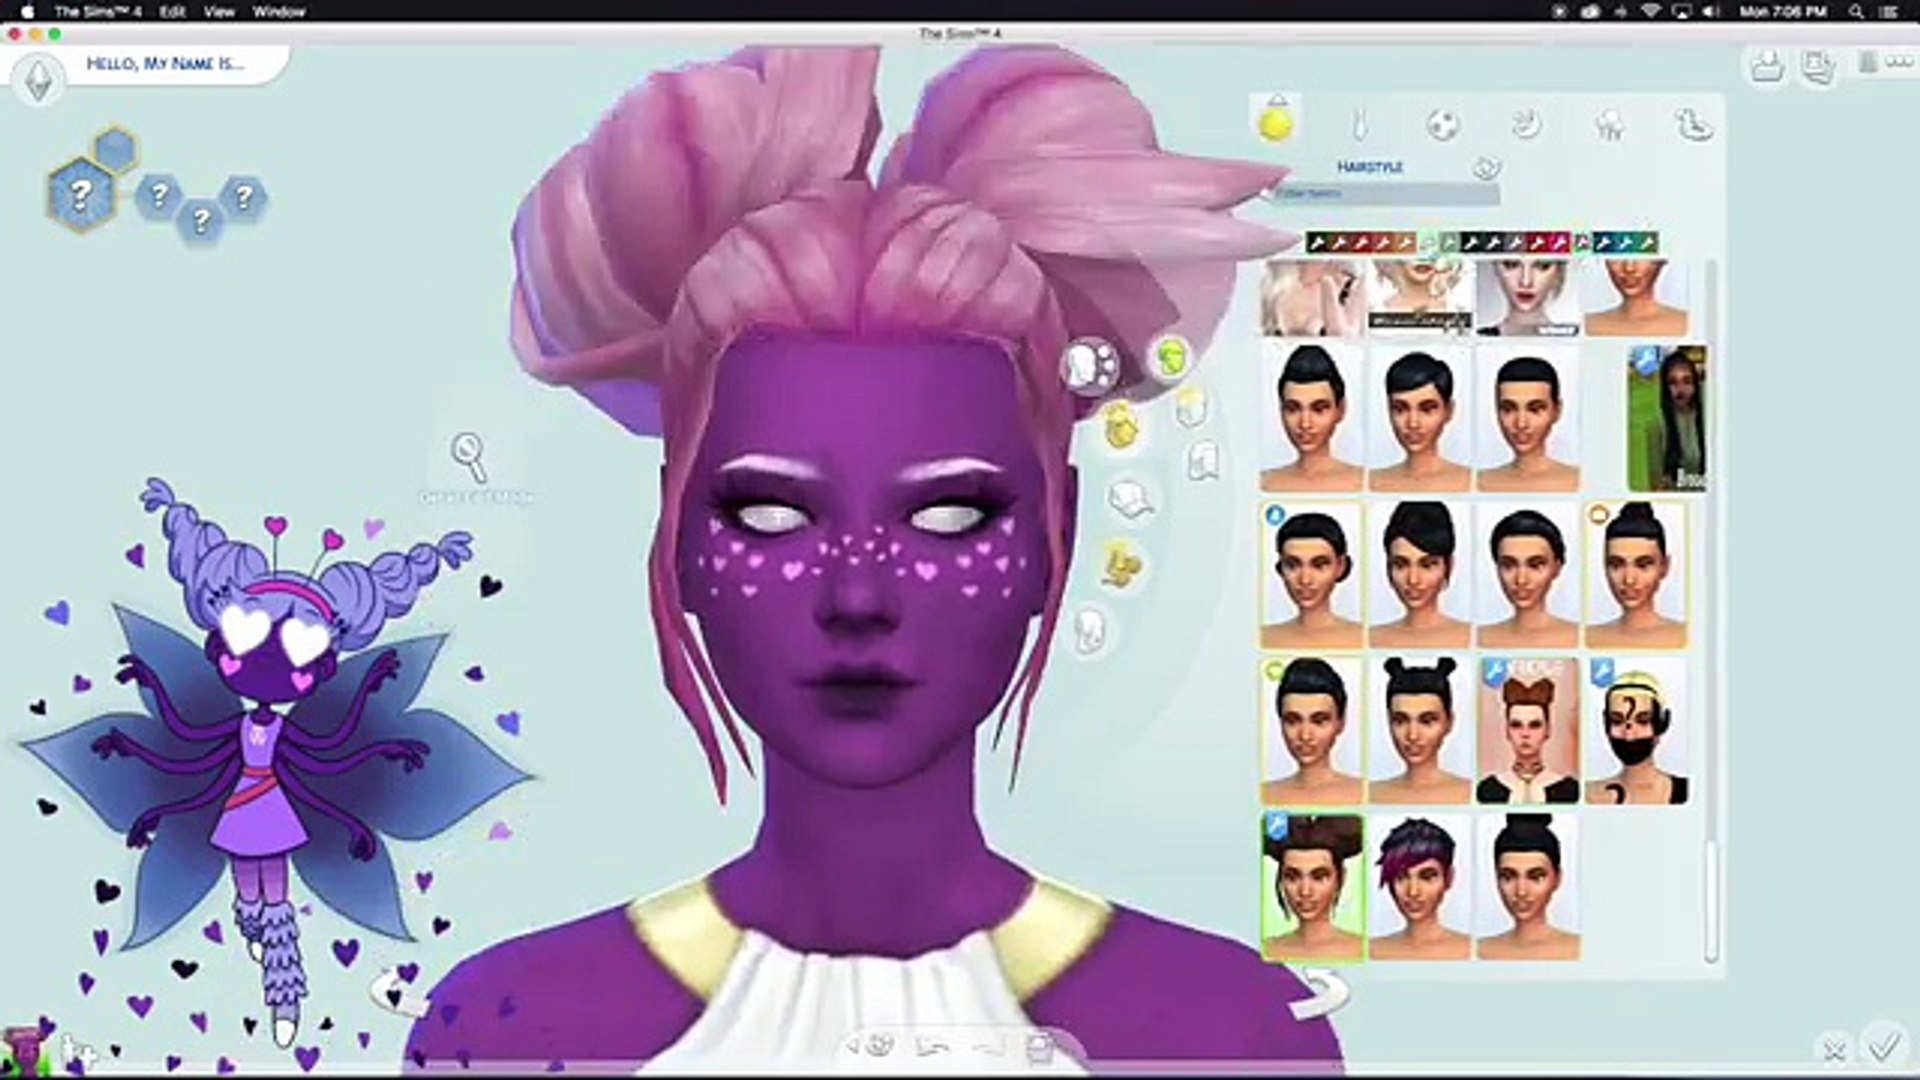Screen dimensions: 1920x1080
Task: Choose the thumbnail with question mark and black mask
Action: [x=1636, y=730]
